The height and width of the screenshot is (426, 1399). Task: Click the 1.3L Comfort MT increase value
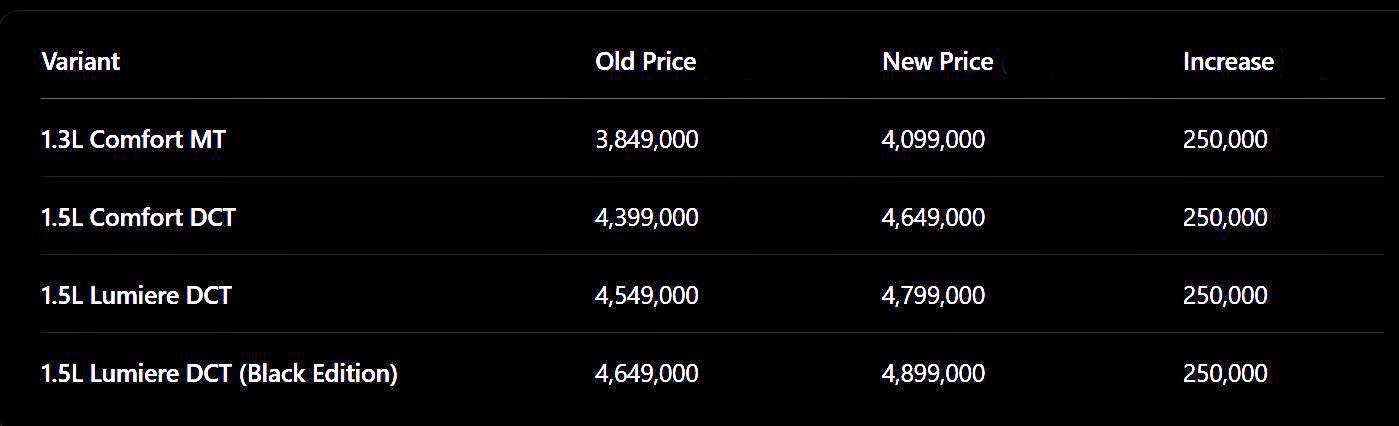click(1225, 140)
